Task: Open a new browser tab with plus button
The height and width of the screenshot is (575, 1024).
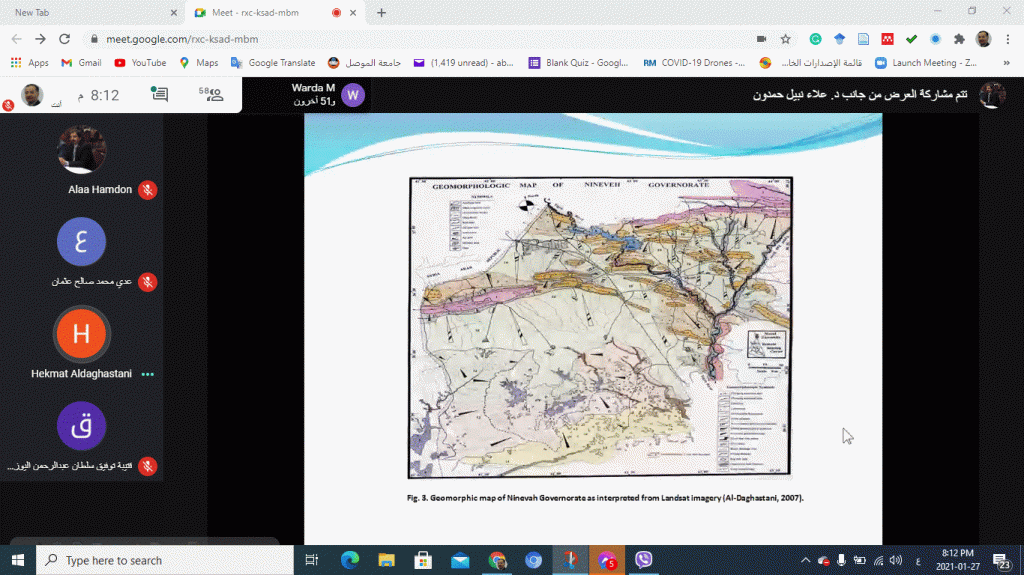Action: [381, 12]
